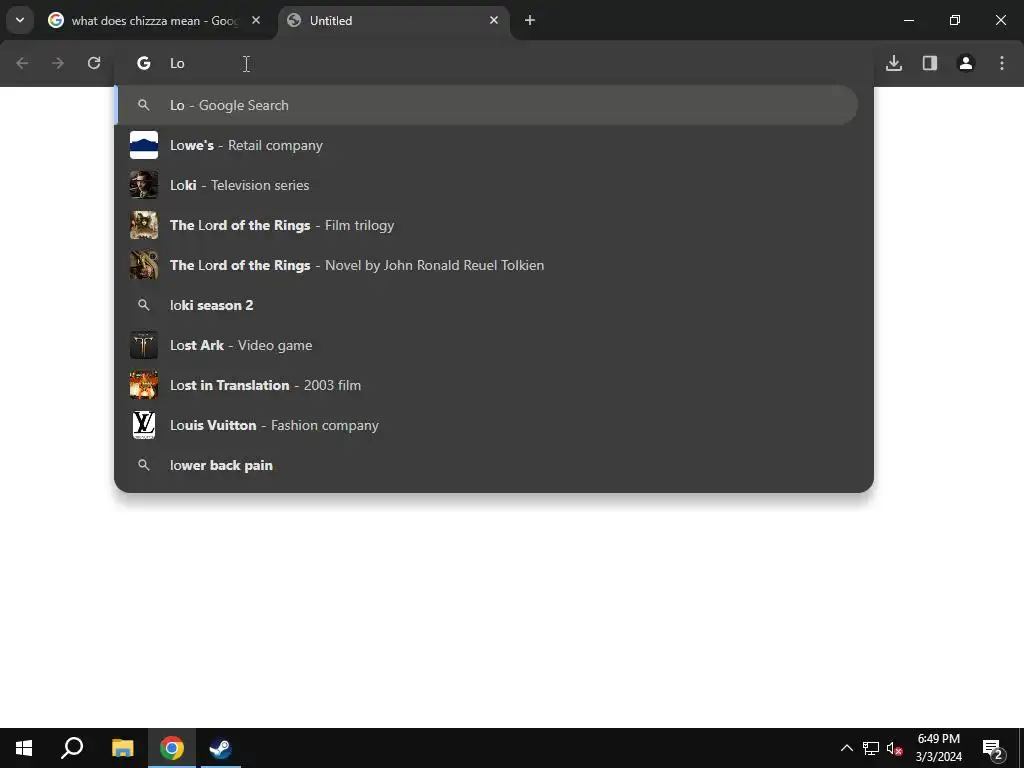Select Loki Television series suggestion
1024x768 pixels.
tap(494, 185)
